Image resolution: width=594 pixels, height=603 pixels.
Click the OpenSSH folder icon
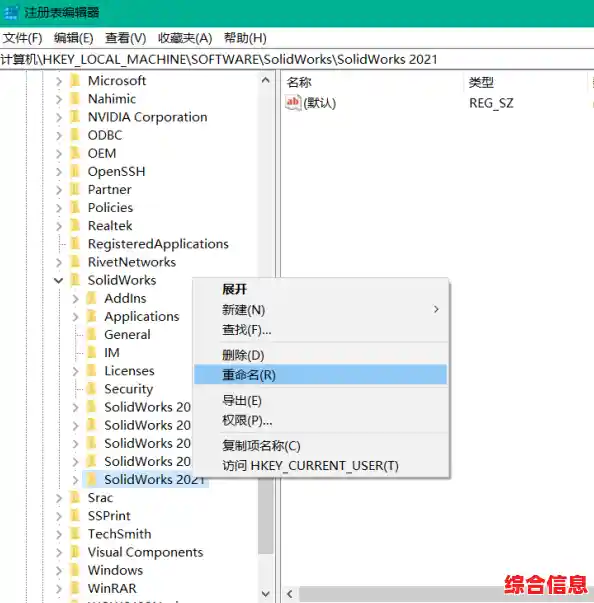click(x=75, y=171)
